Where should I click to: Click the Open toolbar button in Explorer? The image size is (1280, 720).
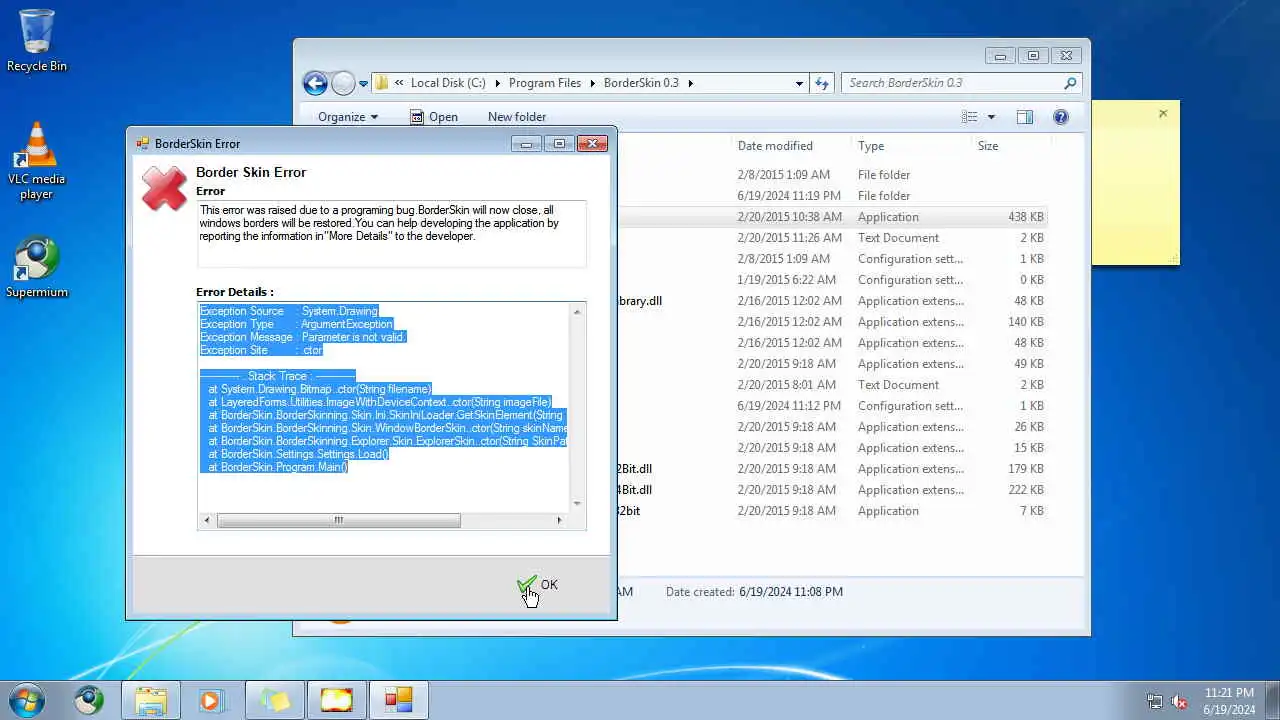[x=434, y=117]
